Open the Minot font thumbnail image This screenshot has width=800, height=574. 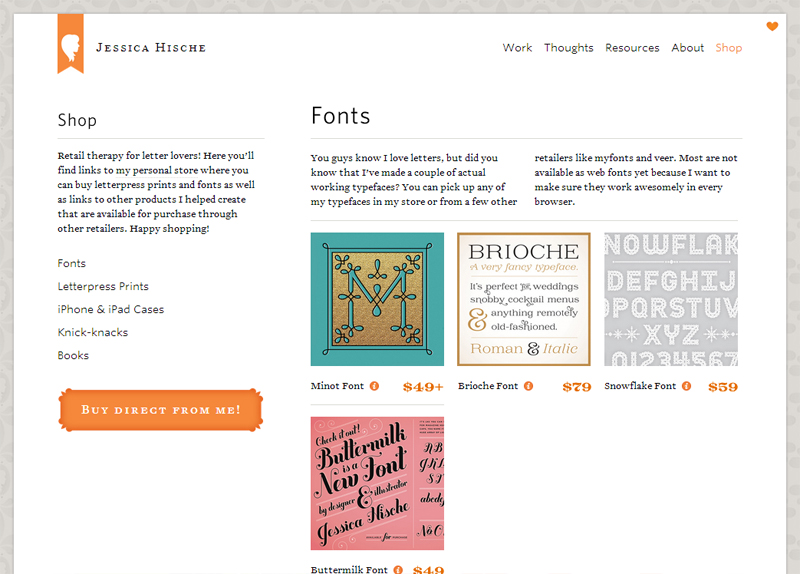pyautogui.click(x=377, y=299)
